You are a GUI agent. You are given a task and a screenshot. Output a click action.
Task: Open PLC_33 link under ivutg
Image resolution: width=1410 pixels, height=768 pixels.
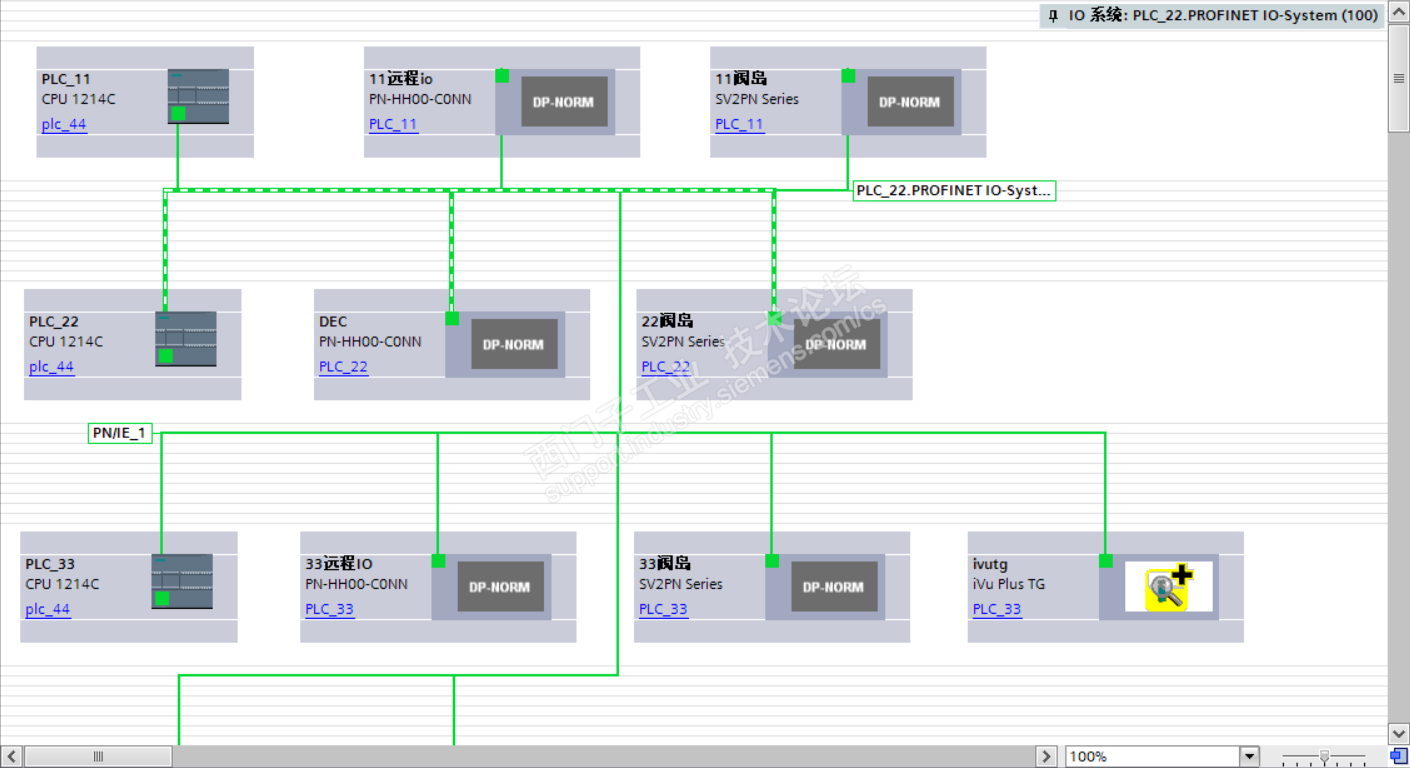pos(997,609)
